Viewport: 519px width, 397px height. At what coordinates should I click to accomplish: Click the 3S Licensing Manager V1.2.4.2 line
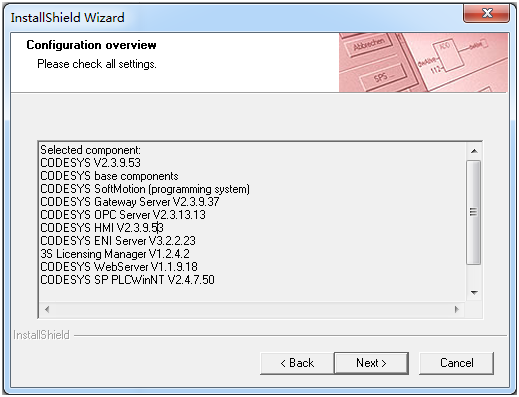115,254
